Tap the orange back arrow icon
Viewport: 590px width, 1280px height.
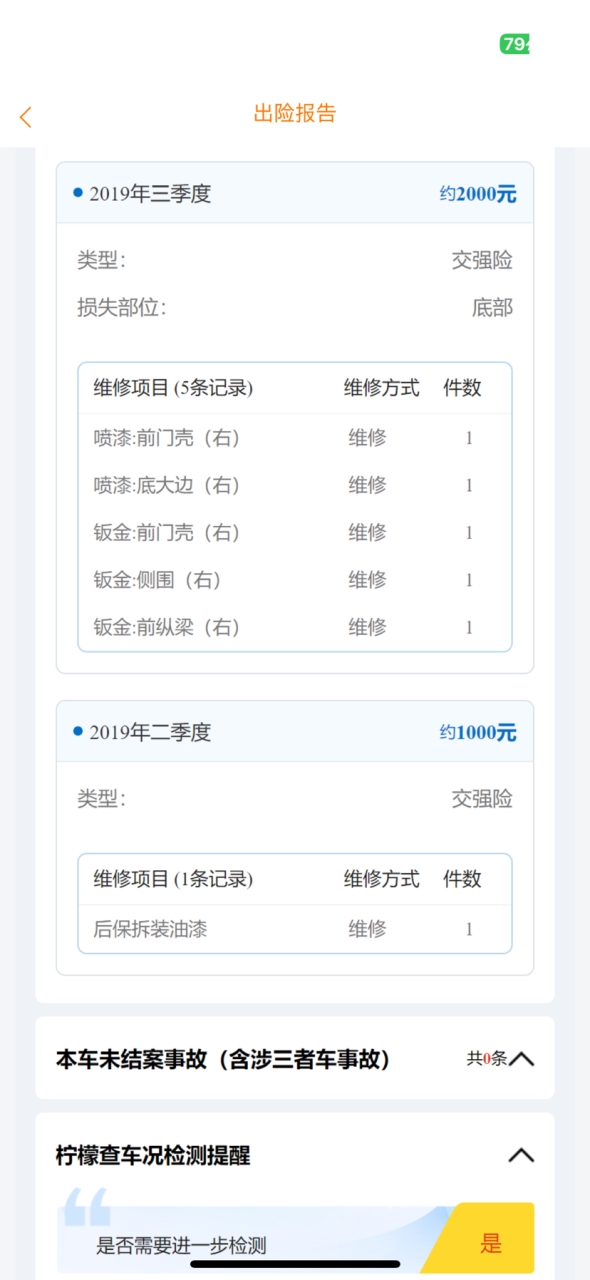[x=26, y=116]
